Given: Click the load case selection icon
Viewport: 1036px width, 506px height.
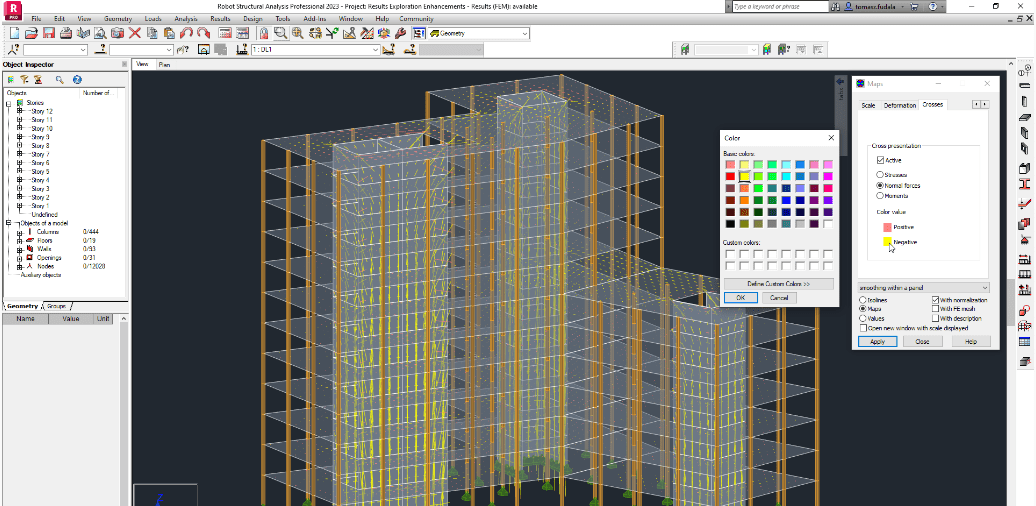Looking at the screenshot, I should coord(241,50).
